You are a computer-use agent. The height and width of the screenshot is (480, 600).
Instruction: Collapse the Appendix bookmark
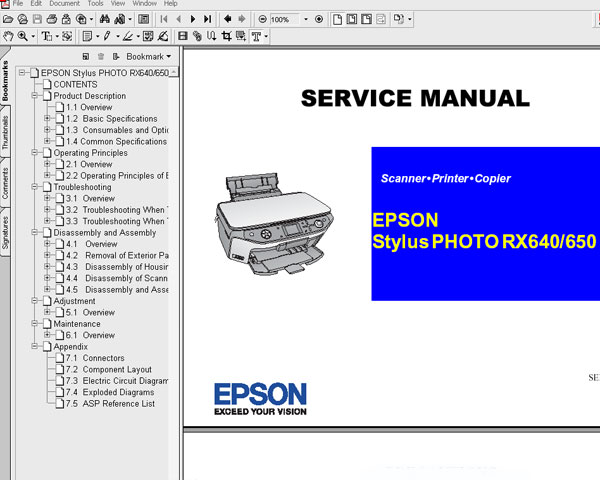34,346
